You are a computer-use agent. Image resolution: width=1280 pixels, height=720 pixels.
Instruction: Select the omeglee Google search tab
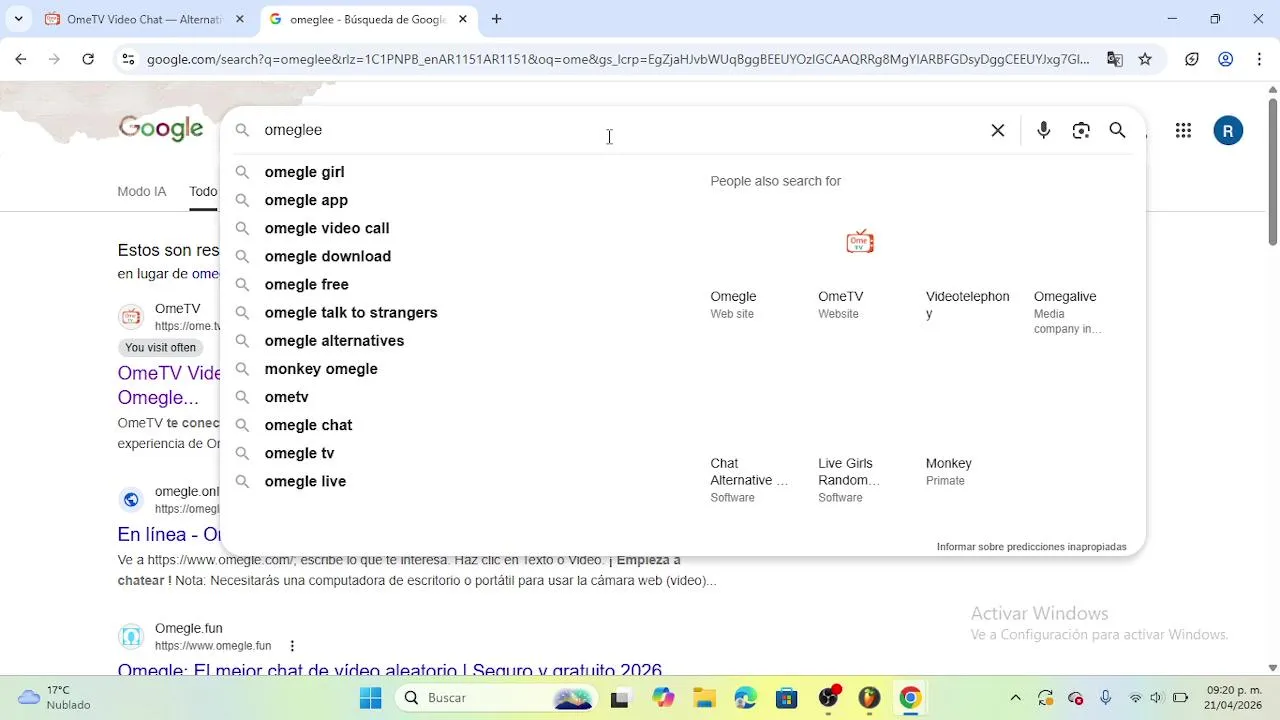click(x=367, y=19)
